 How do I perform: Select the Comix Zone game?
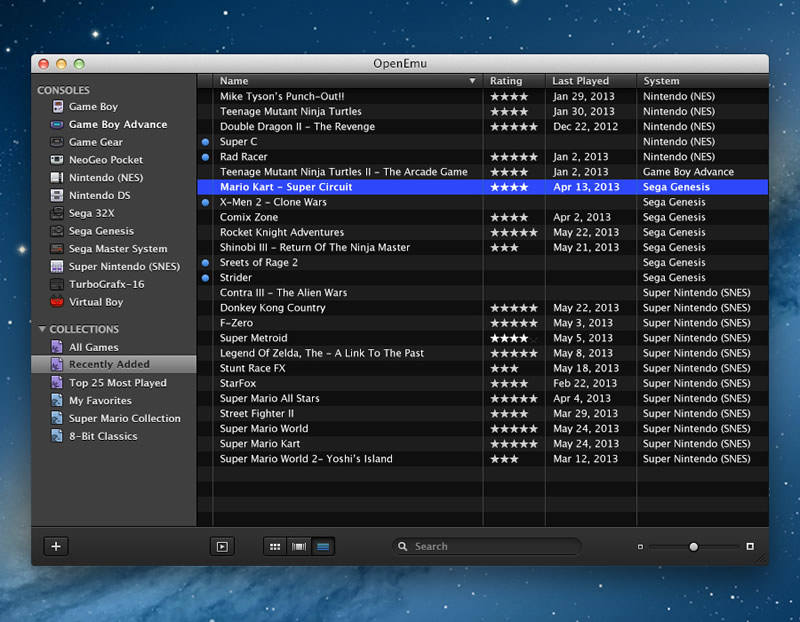point(249,217)
